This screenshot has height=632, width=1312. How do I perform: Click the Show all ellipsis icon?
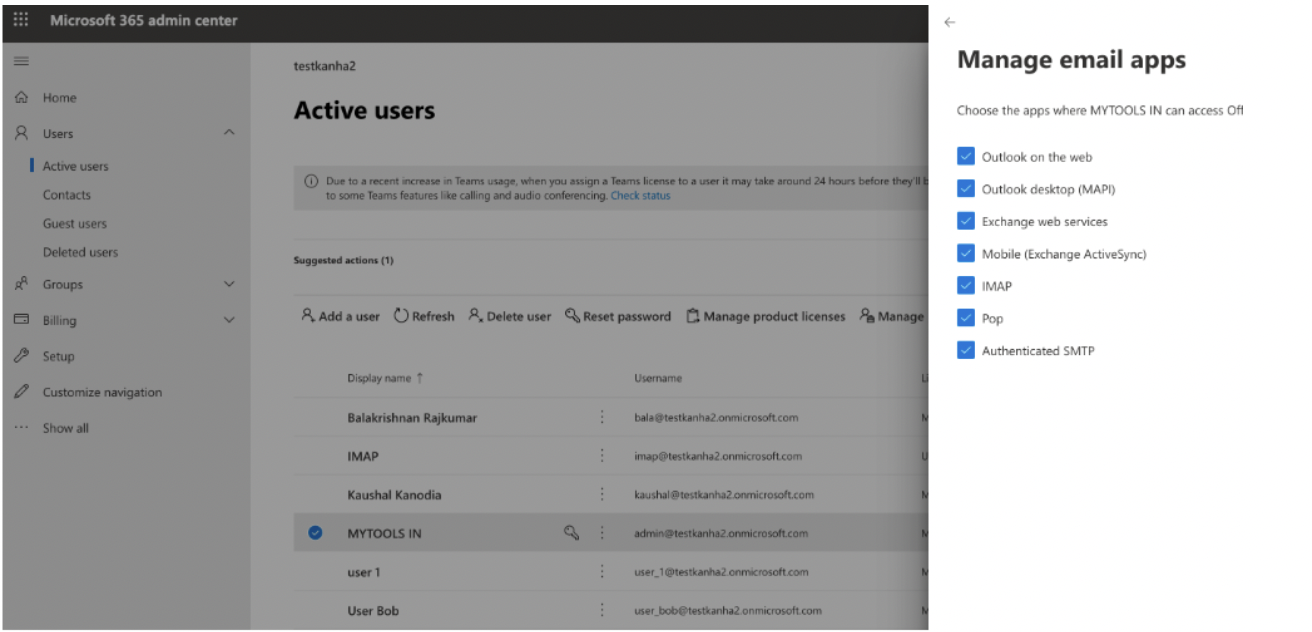coord(21,428)
